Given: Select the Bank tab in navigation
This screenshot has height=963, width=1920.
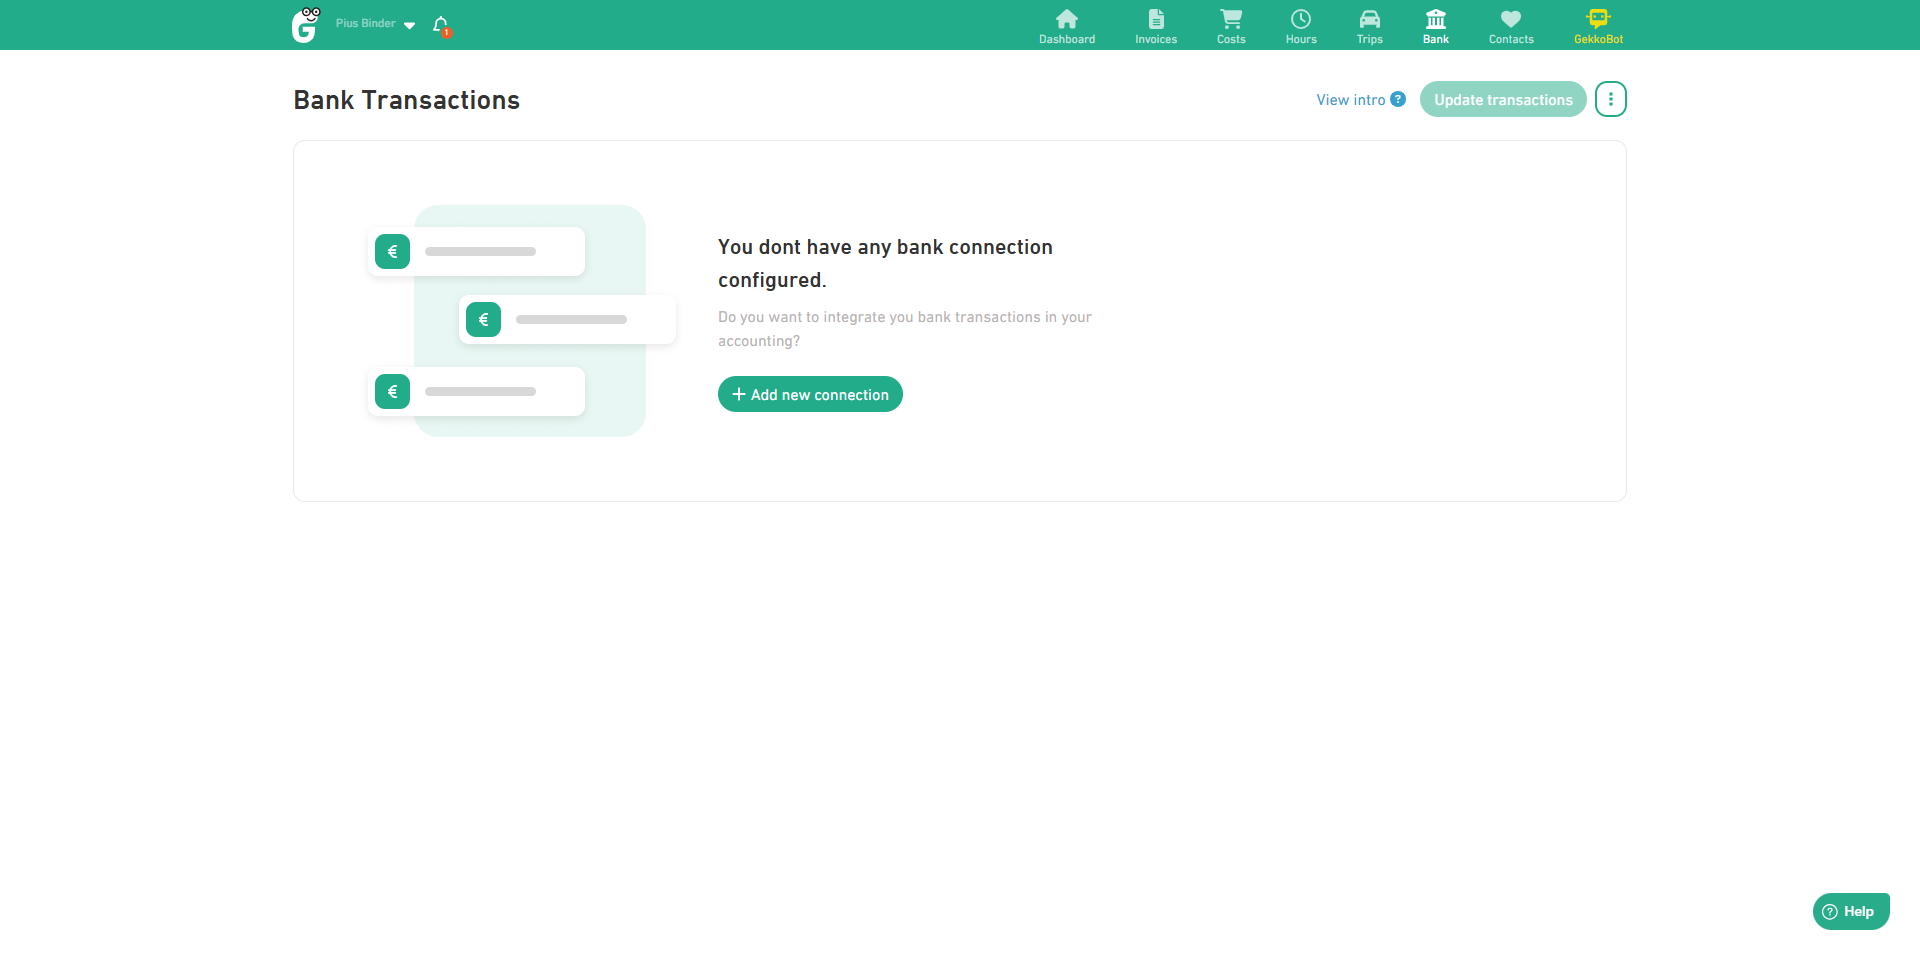Looking at the screenshot, I should tap(1435, 26).
